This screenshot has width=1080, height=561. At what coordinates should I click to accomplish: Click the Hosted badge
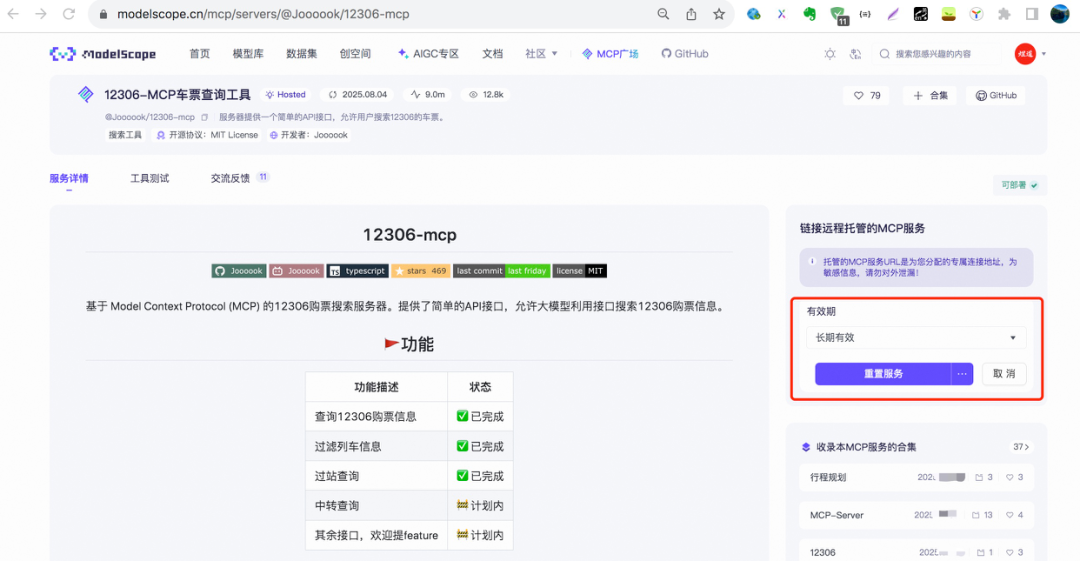point(286,94)
